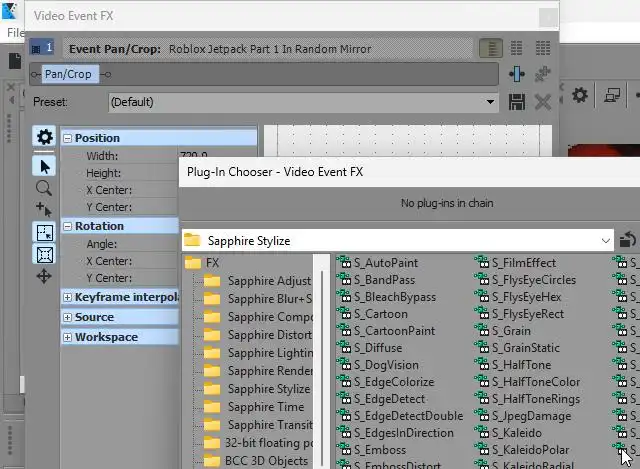Screen dimensions: 640x469
Task: Collapse the Position section
Action: (68, 138)
